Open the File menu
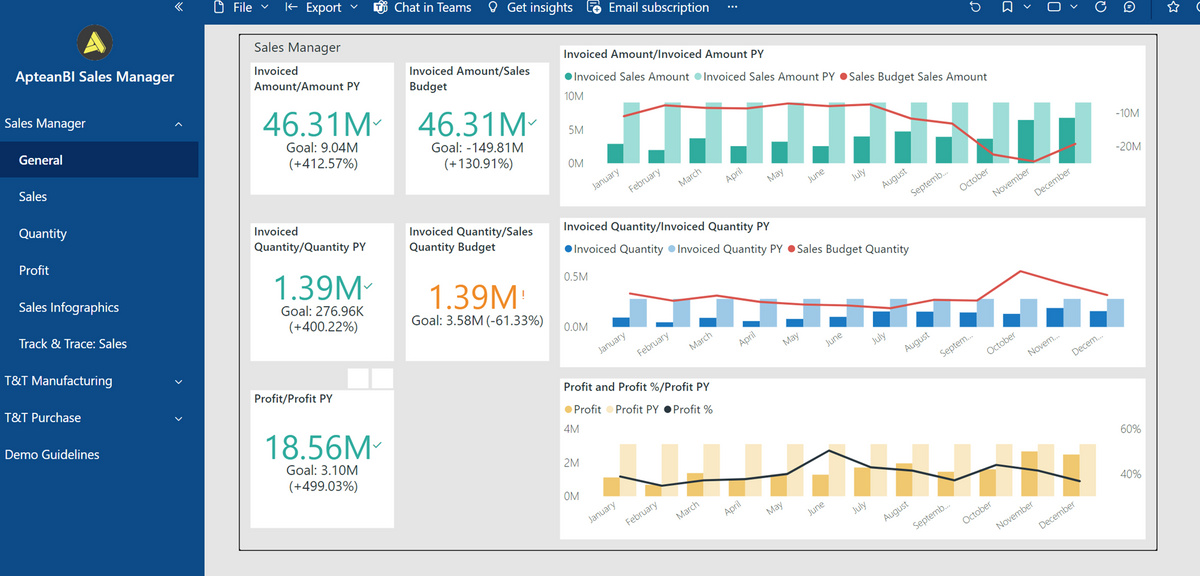The height and width of the screenshot is (576, 1200). 241,7
